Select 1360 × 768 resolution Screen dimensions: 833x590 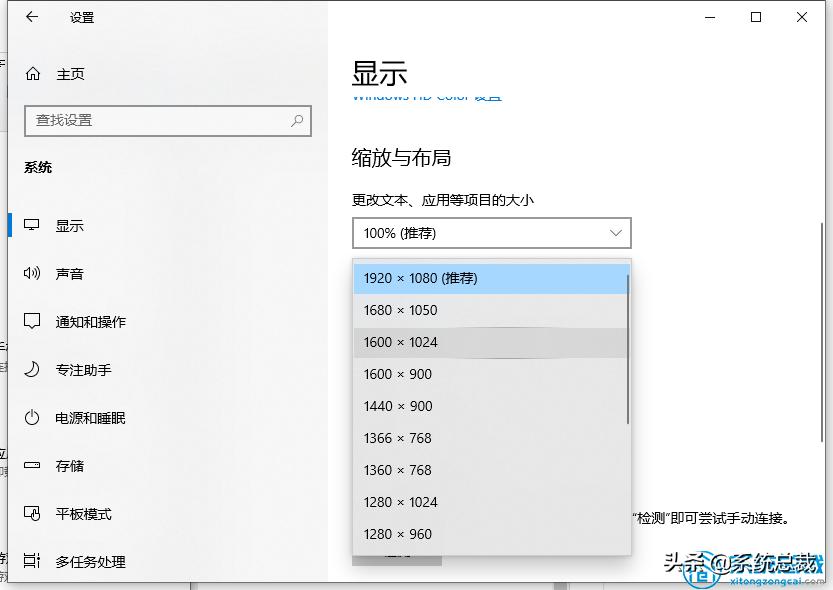(491, 470)
